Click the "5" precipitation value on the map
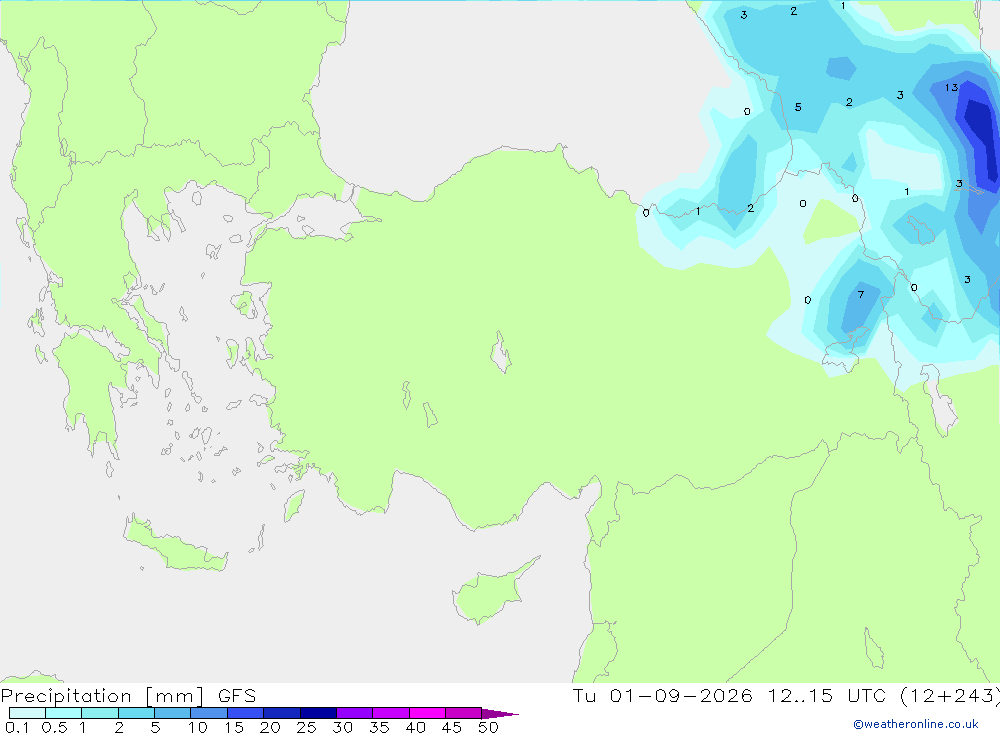This screenshot has height=733, width=1000. 798,107
